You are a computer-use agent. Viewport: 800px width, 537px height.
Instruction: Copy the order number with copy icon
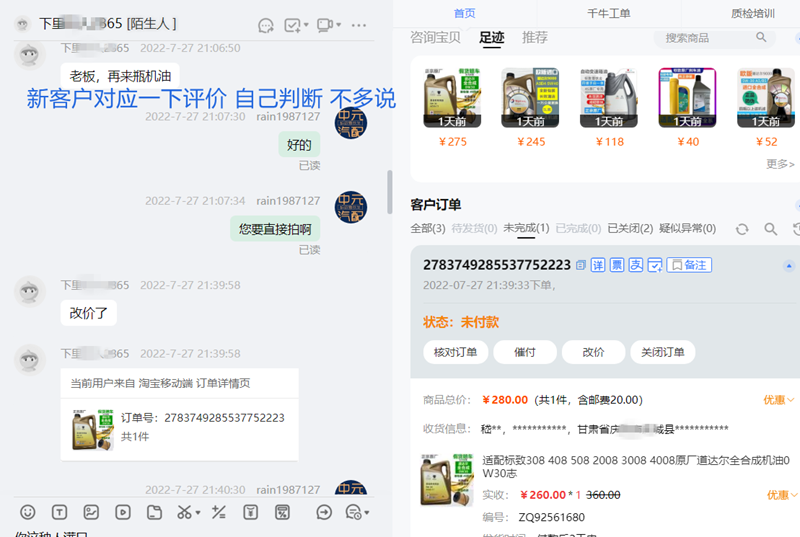pos(581,265)
